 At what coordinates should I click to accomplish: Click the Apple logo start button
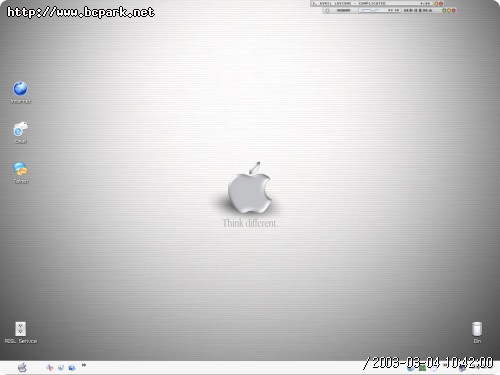22,368
